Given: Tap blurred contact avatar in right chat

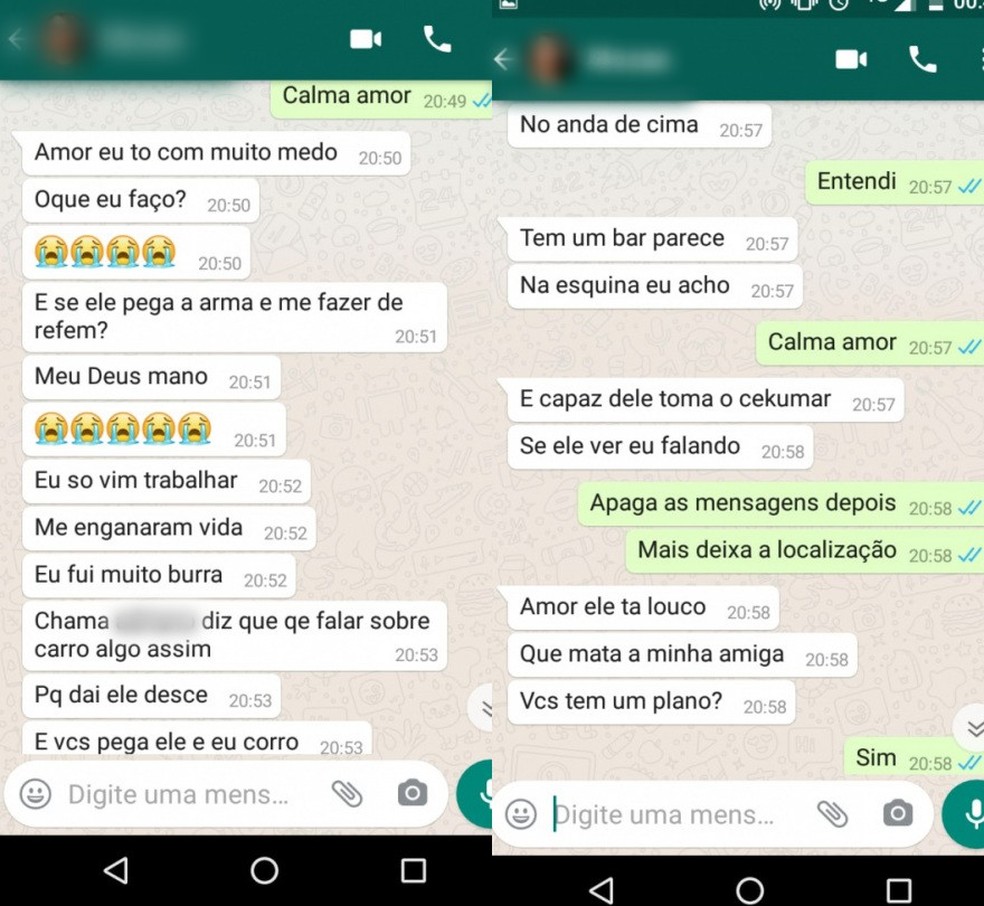Looking at the screenshot, I should (x=549, y=60).
